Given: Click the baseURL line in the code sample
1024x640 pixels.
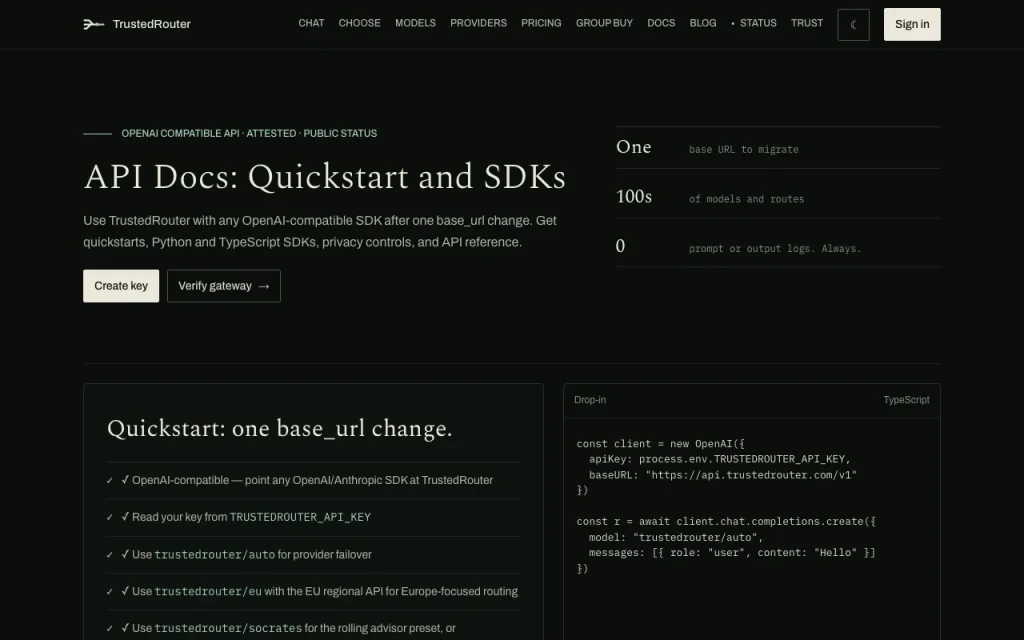Looking at the screenshot, I should (722, 475).
